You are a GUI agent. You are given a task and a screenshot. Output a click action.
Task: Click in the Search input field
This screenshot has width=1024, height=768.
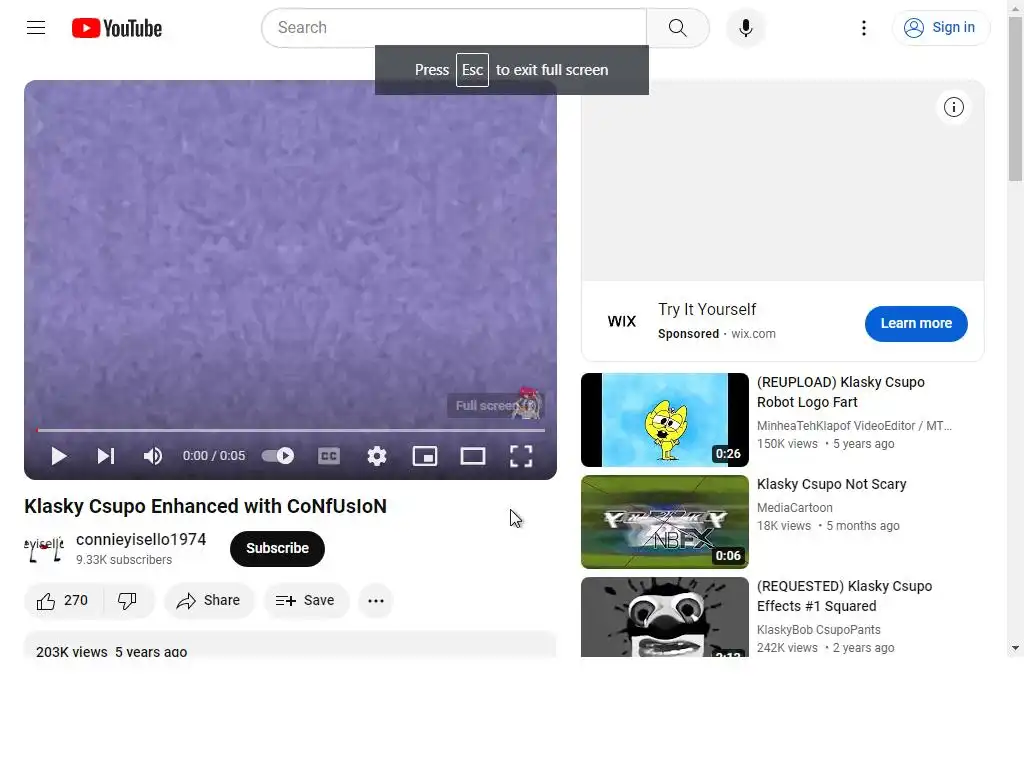(x=454, y=27)
